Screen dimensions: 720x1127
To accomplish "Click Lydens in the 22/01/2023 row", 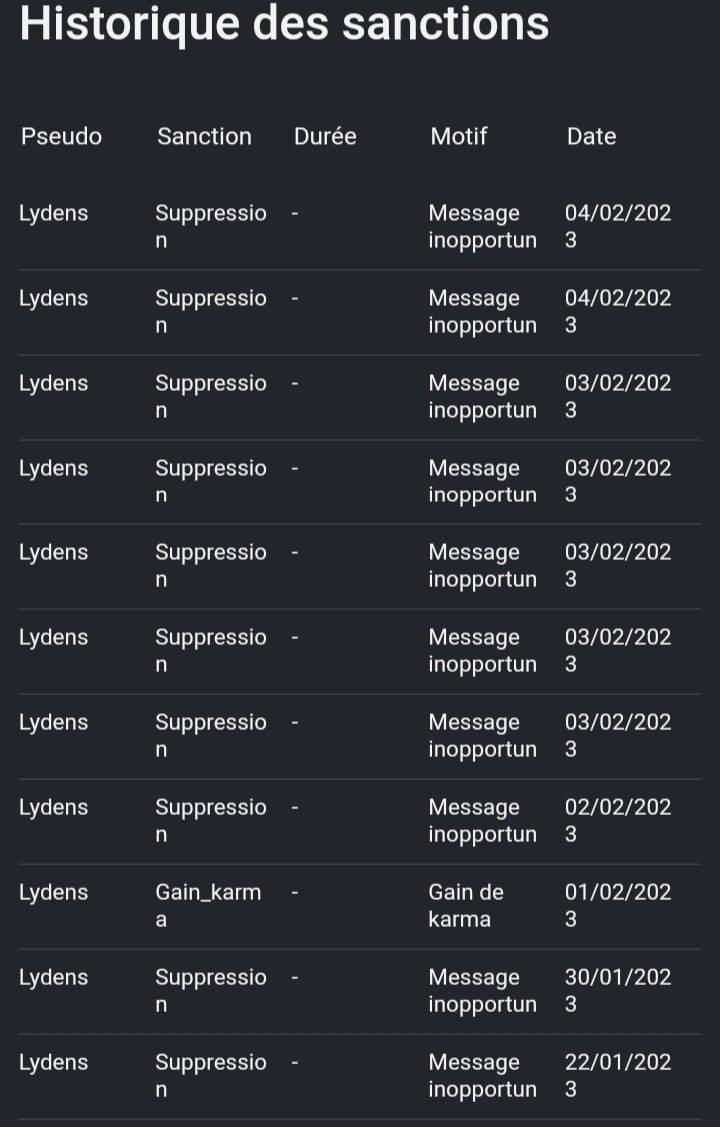I will pyautogui.click(x=53, y=1062).
